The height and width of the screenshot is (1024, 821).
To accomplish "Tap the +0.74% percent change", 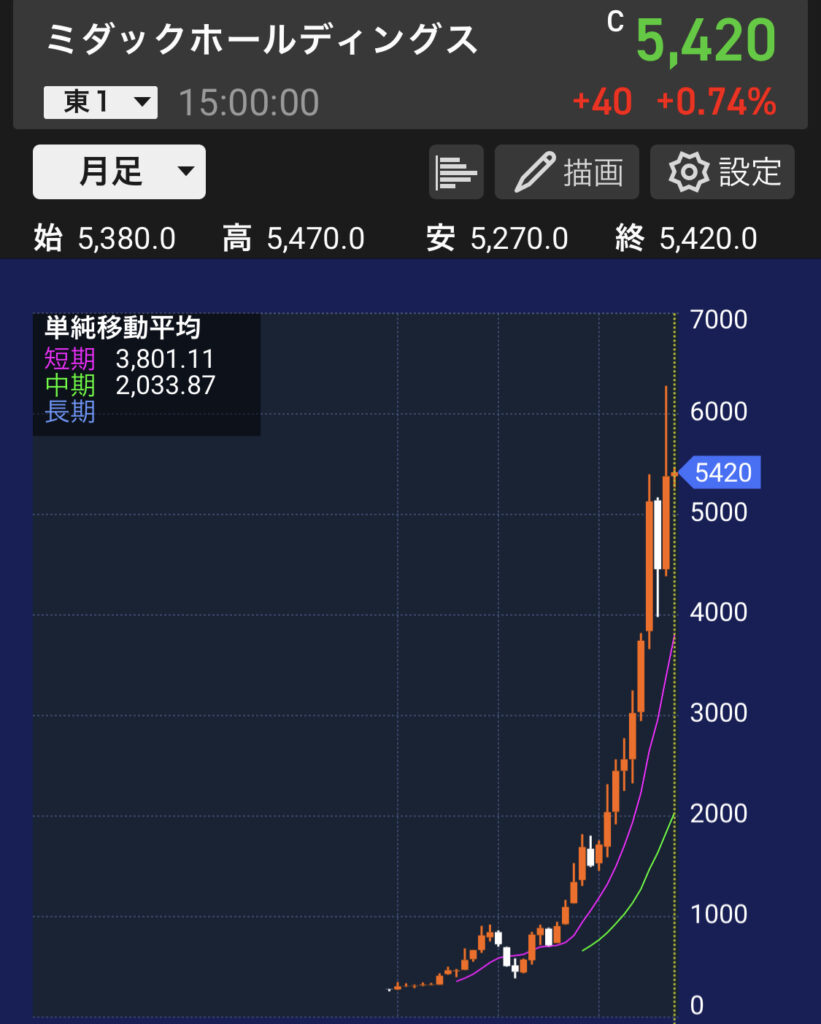I will coord(716,102).
